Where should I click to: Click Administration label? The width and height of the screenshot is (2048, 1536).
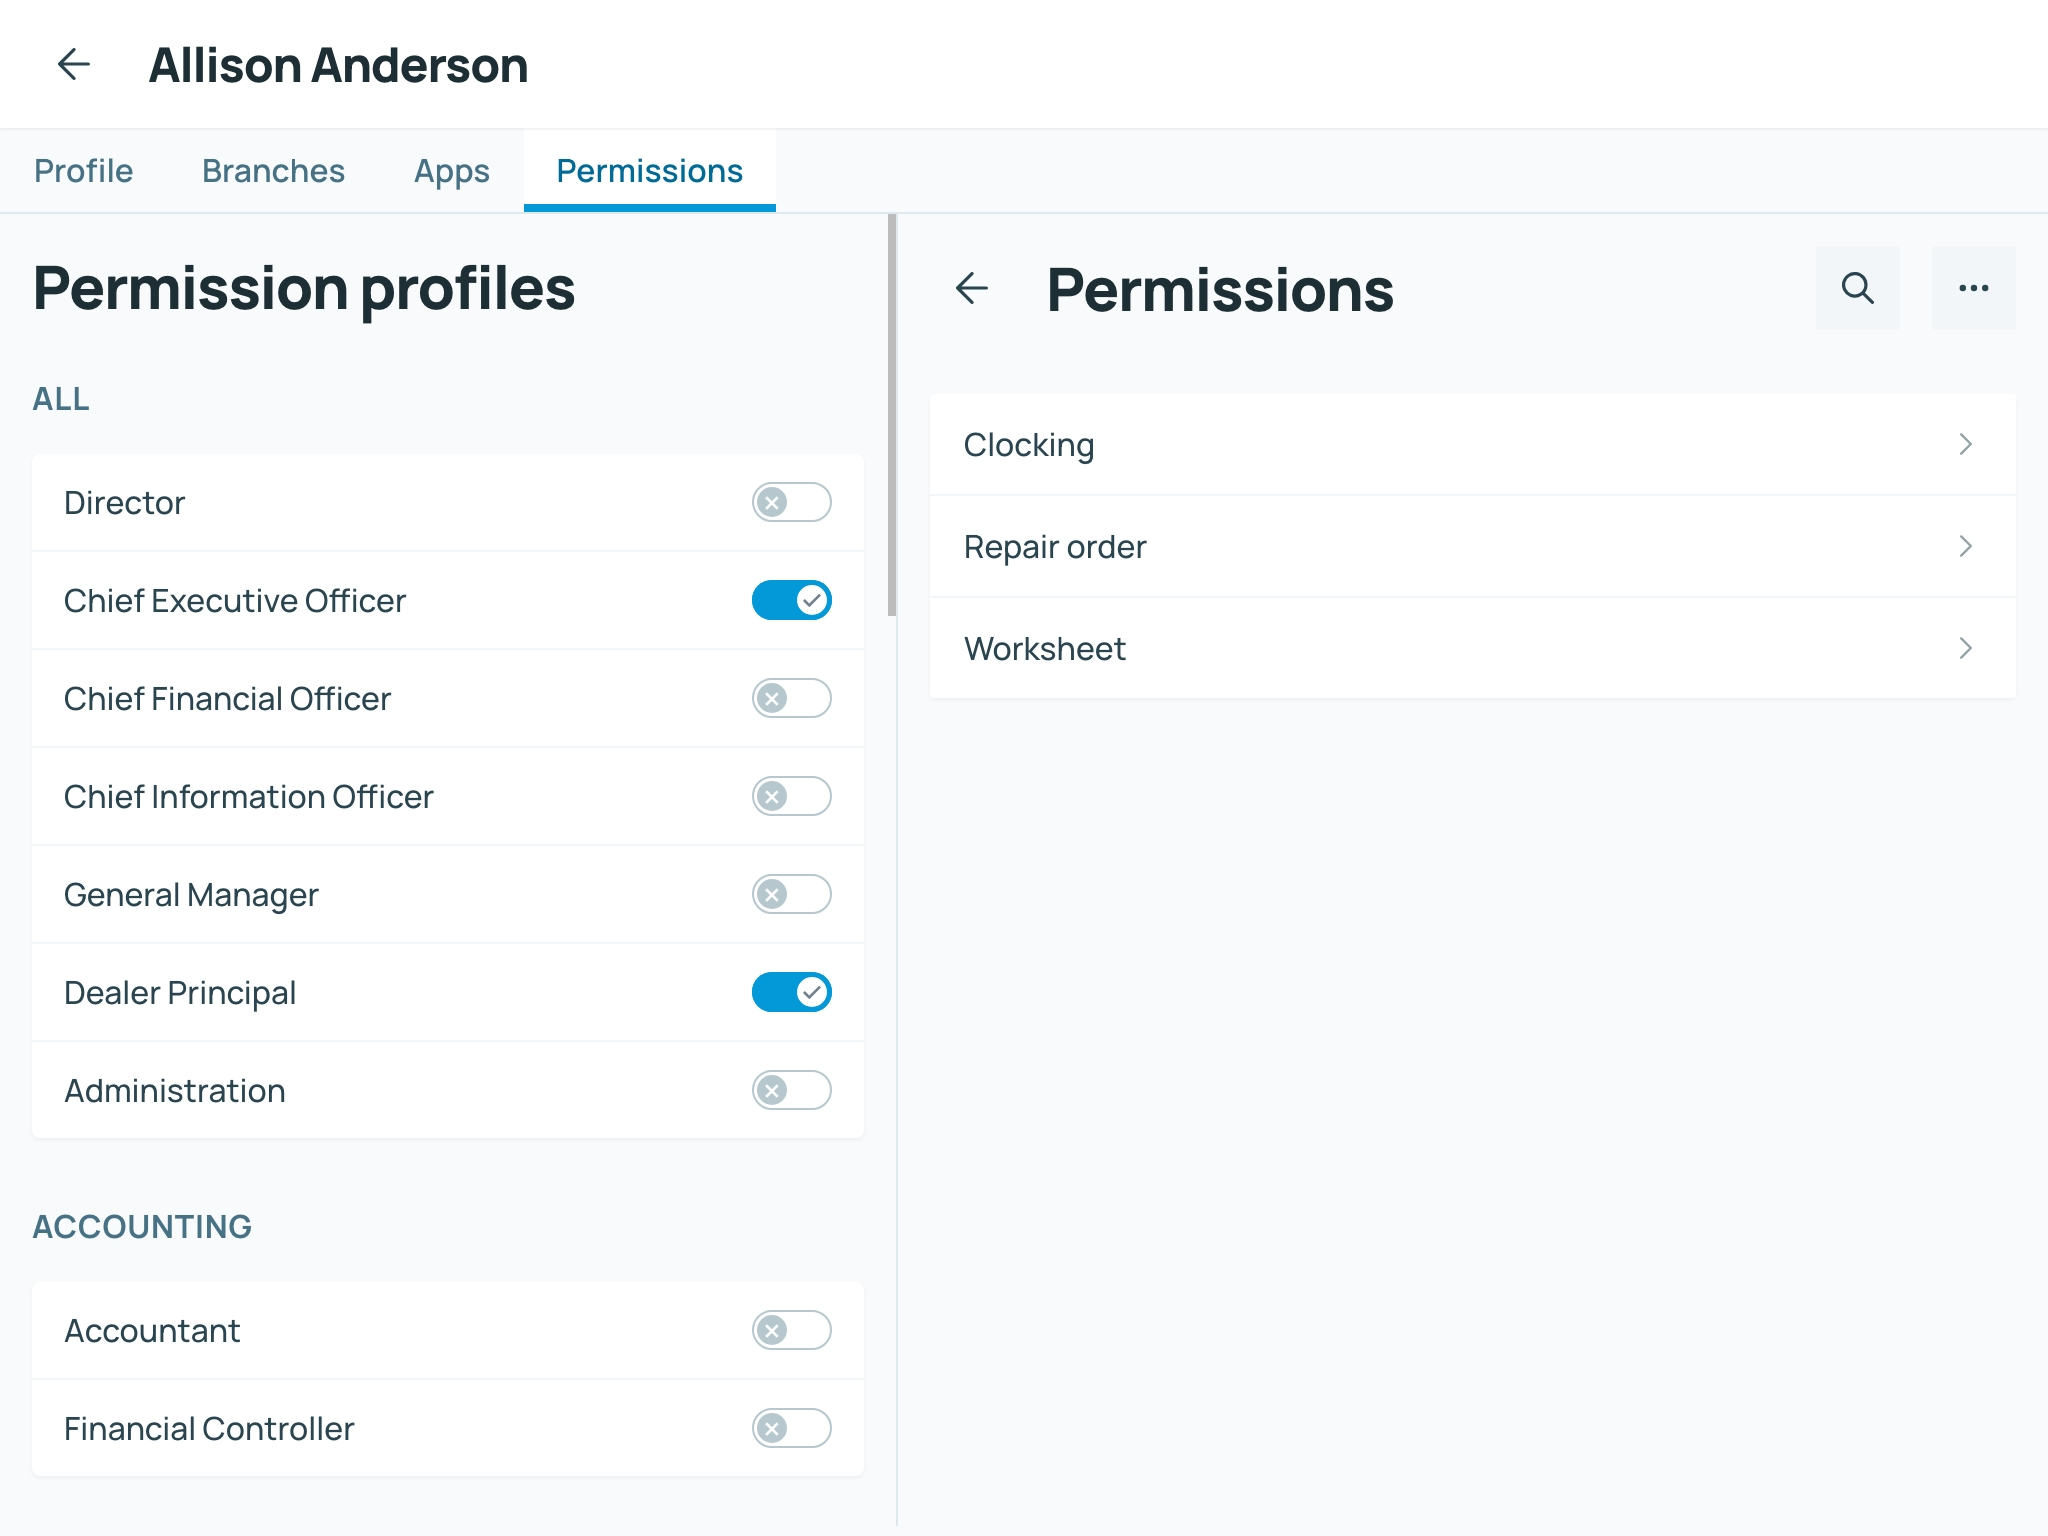pos(175,1090)
